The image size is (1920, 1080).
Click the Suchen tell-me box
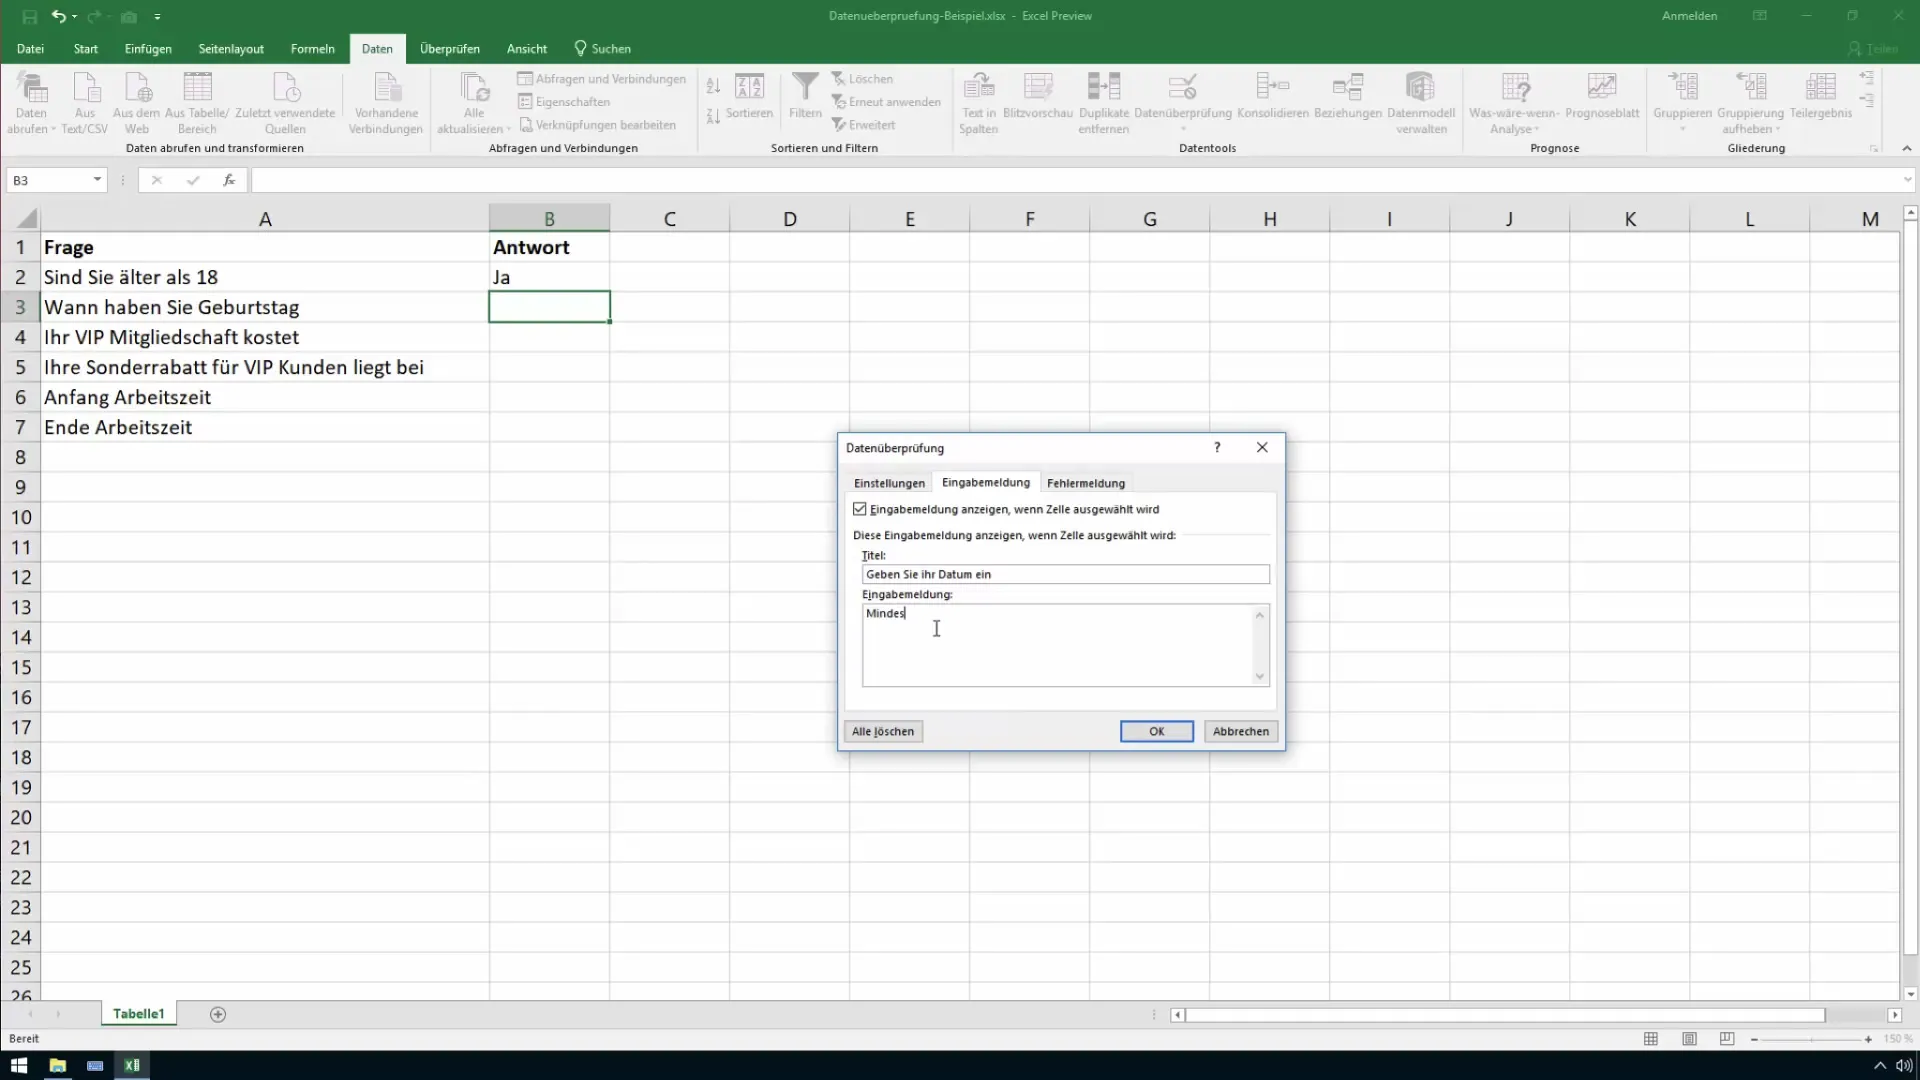point(602,49)
